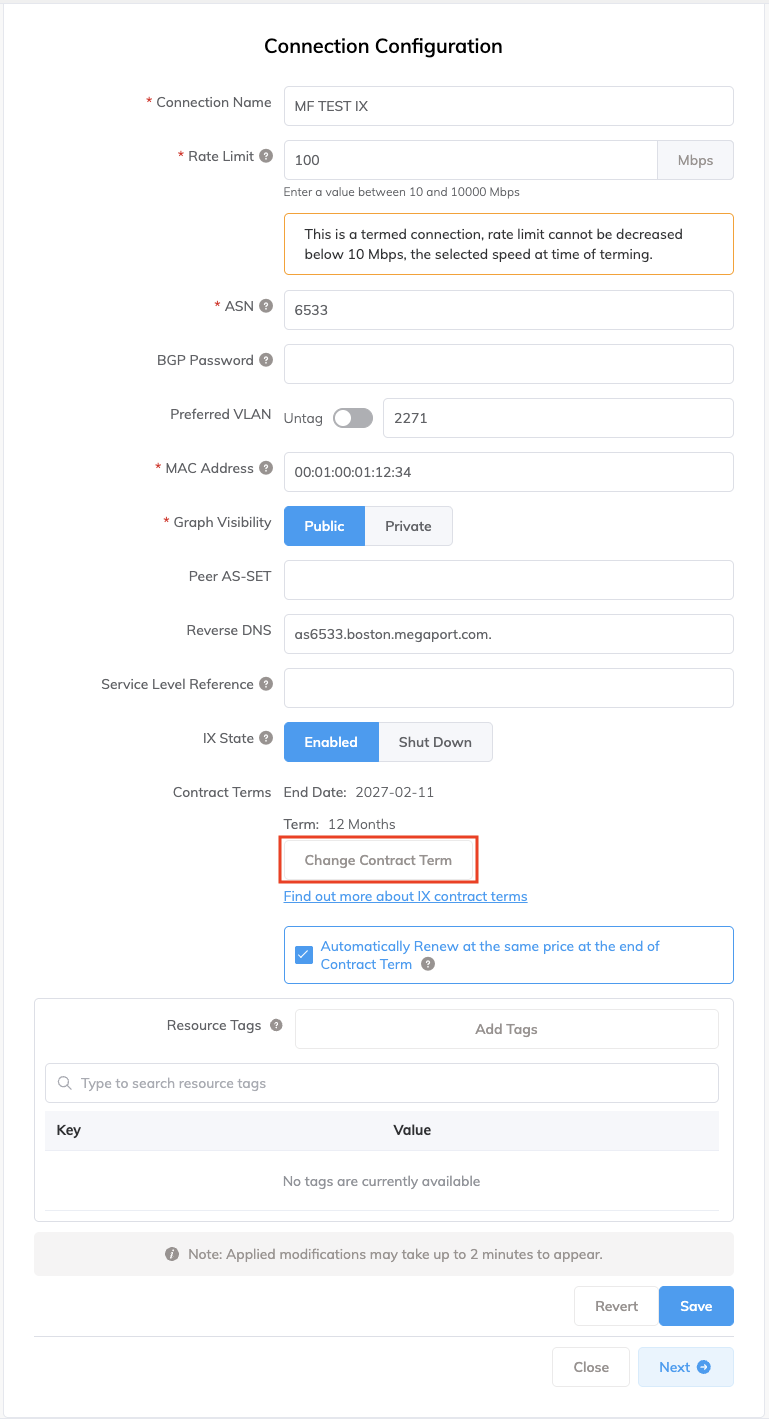Click the auto-renew contract term help icon

pyautogui.click(x=428, y=964)
